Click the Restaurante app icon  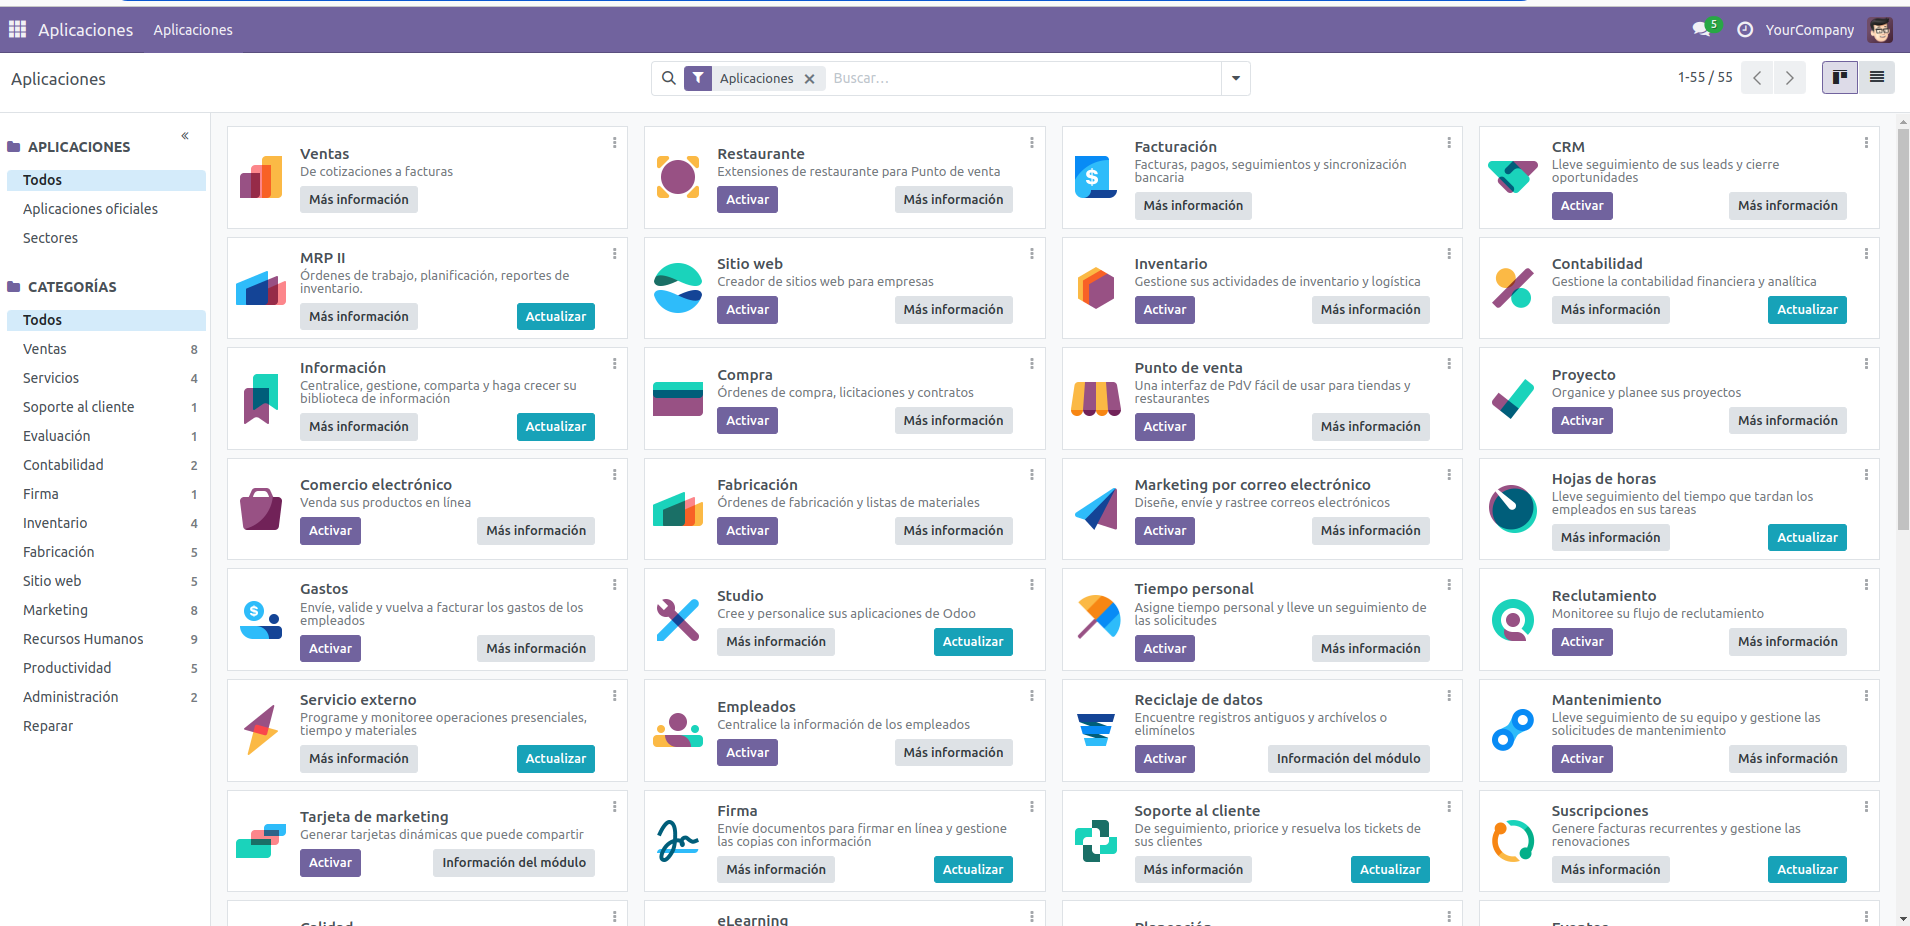coord(678,177)
